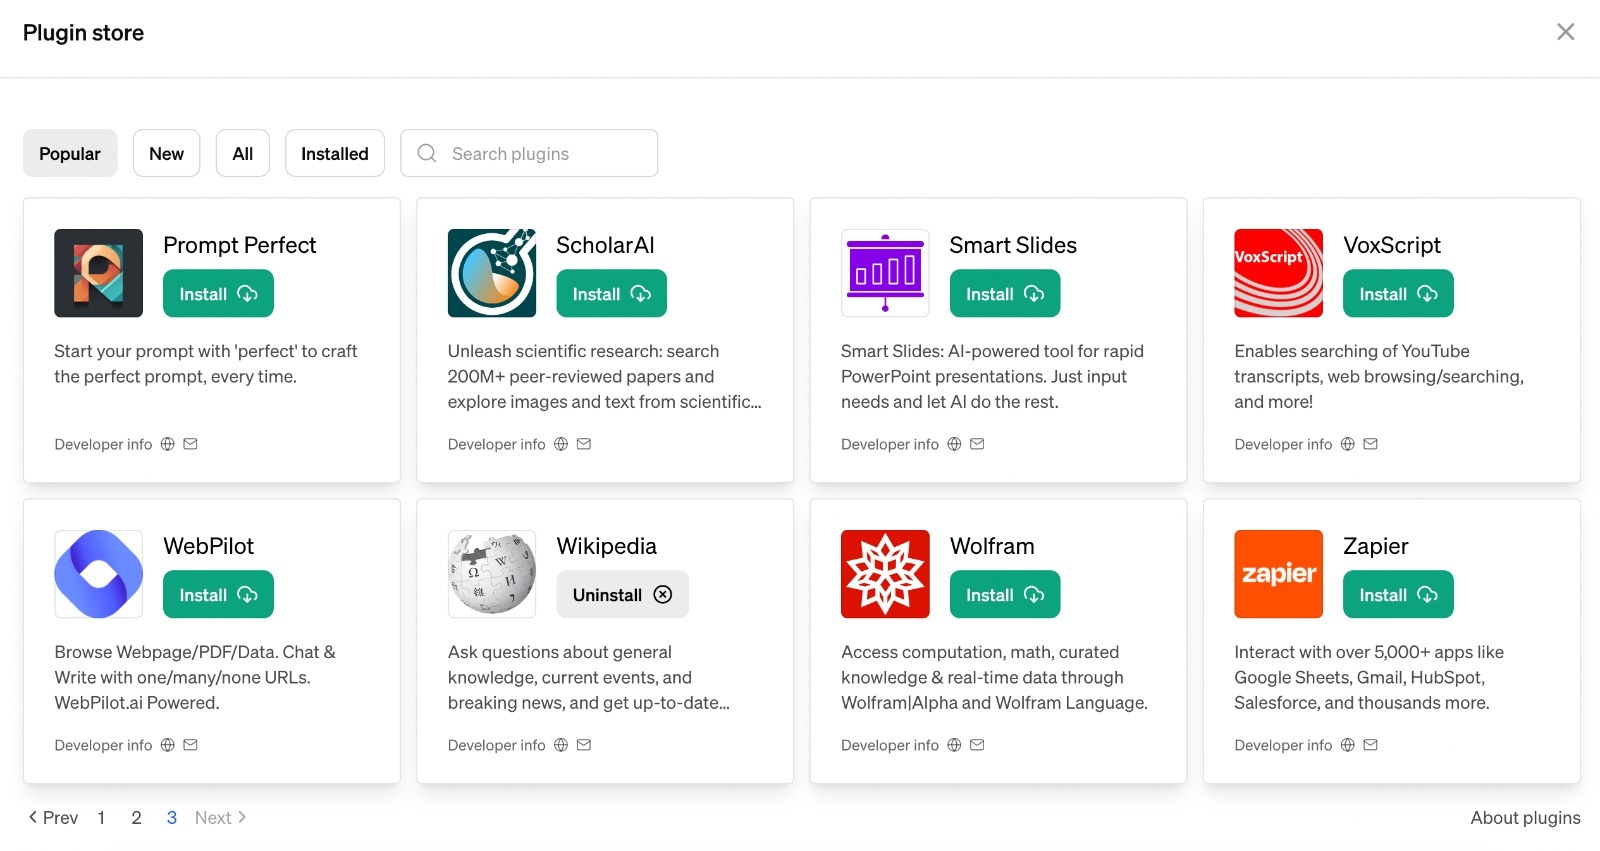Show All plugins filter
This screenshot has width=1600, height=851.
(x=242, y=154)
